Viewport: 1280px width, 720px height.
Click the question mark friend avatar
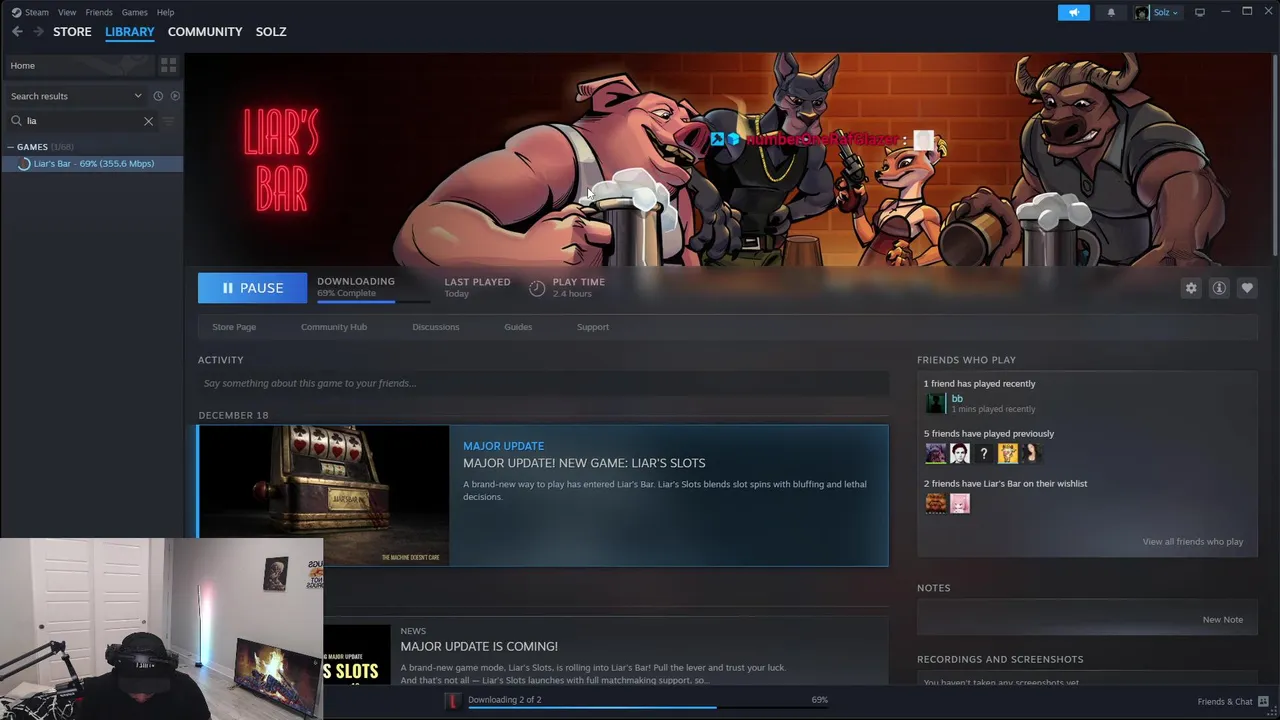[x=984, y=453]
